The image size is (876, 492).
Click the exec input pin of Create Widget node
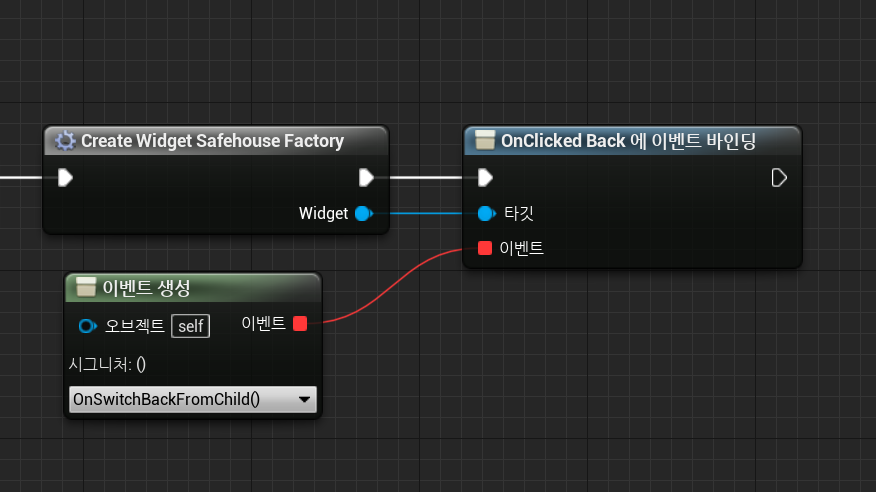coord(65,178)
